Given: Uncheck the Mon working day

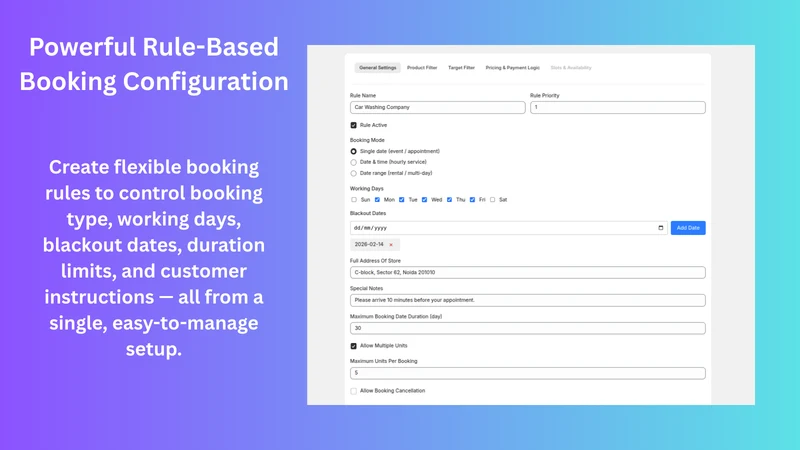Looking at the screenshot, I should [377, 200].
